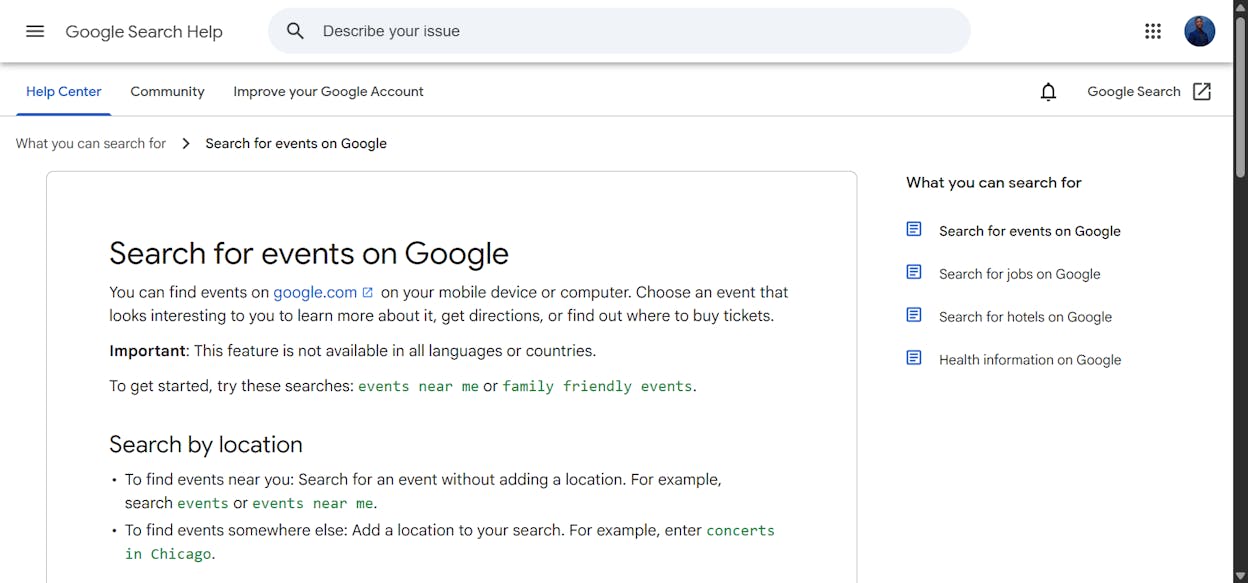Open the Google apps grid

click(x=1153, y=31)
